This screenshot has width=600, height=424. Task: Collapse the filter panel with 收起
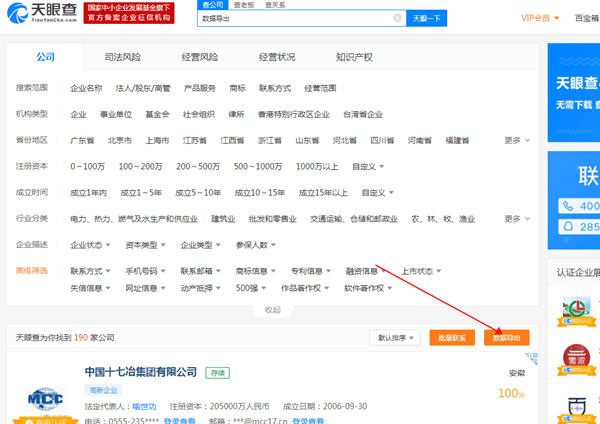pyautogui.click(x=272, y=310)
